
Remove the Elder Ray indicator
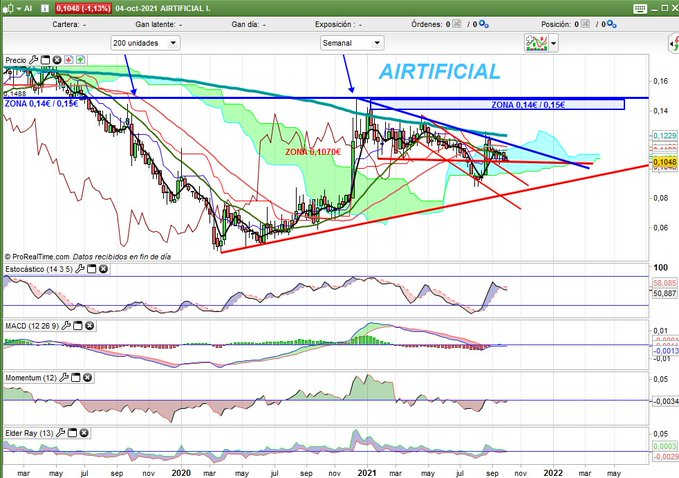coord(84,433)
